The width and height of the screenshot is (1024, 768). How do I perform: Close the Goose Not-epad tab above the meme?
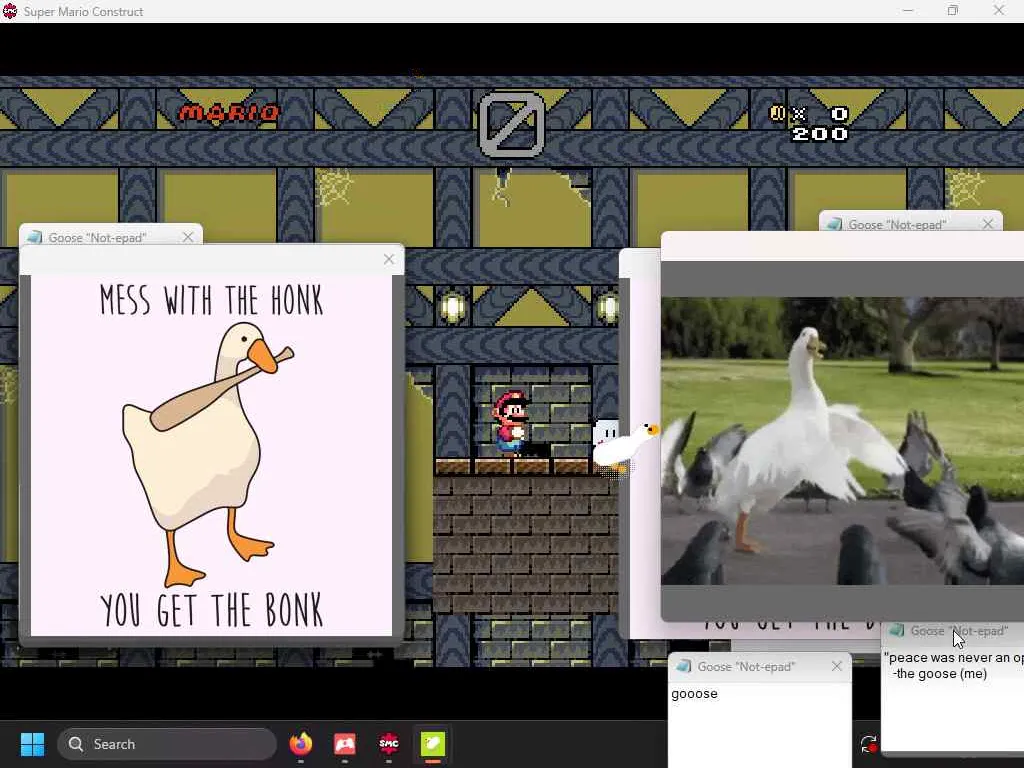click(188, 237)
